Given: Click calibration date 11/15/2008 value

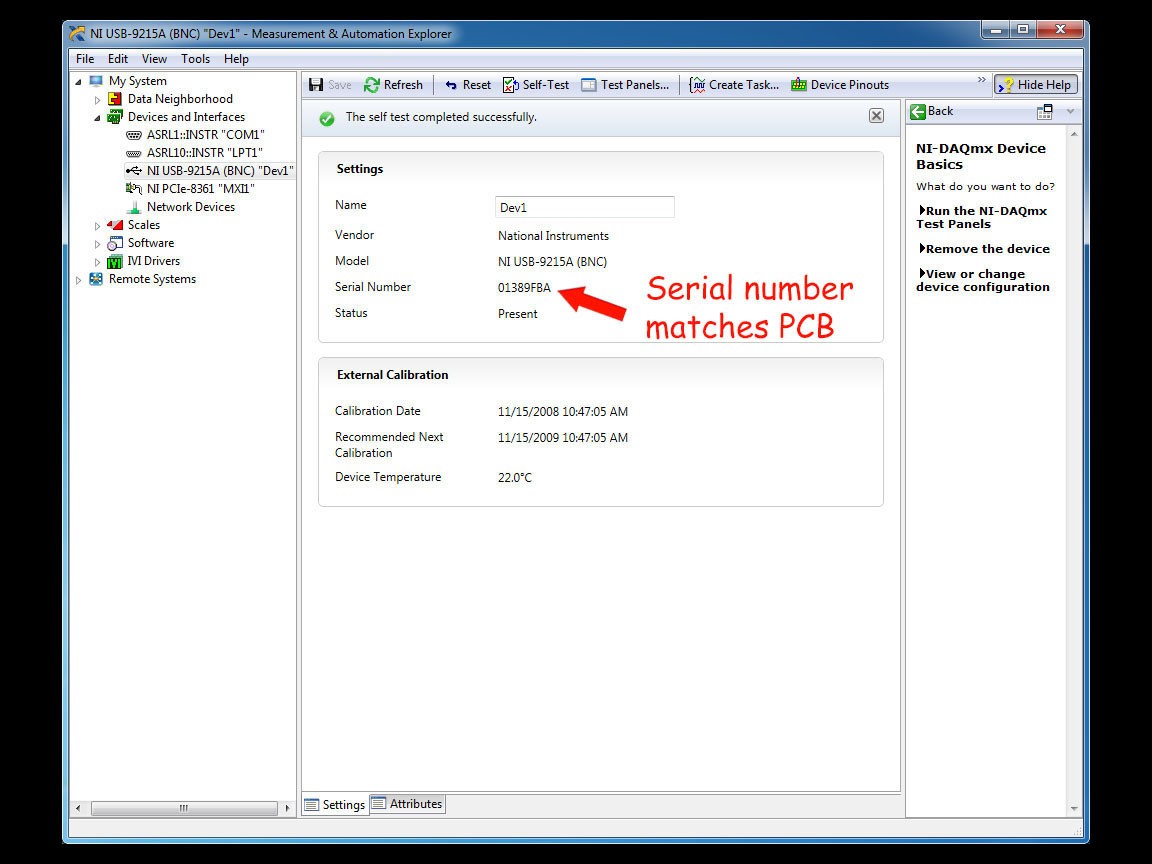Looking at the screenshot, I should point(563,412).
